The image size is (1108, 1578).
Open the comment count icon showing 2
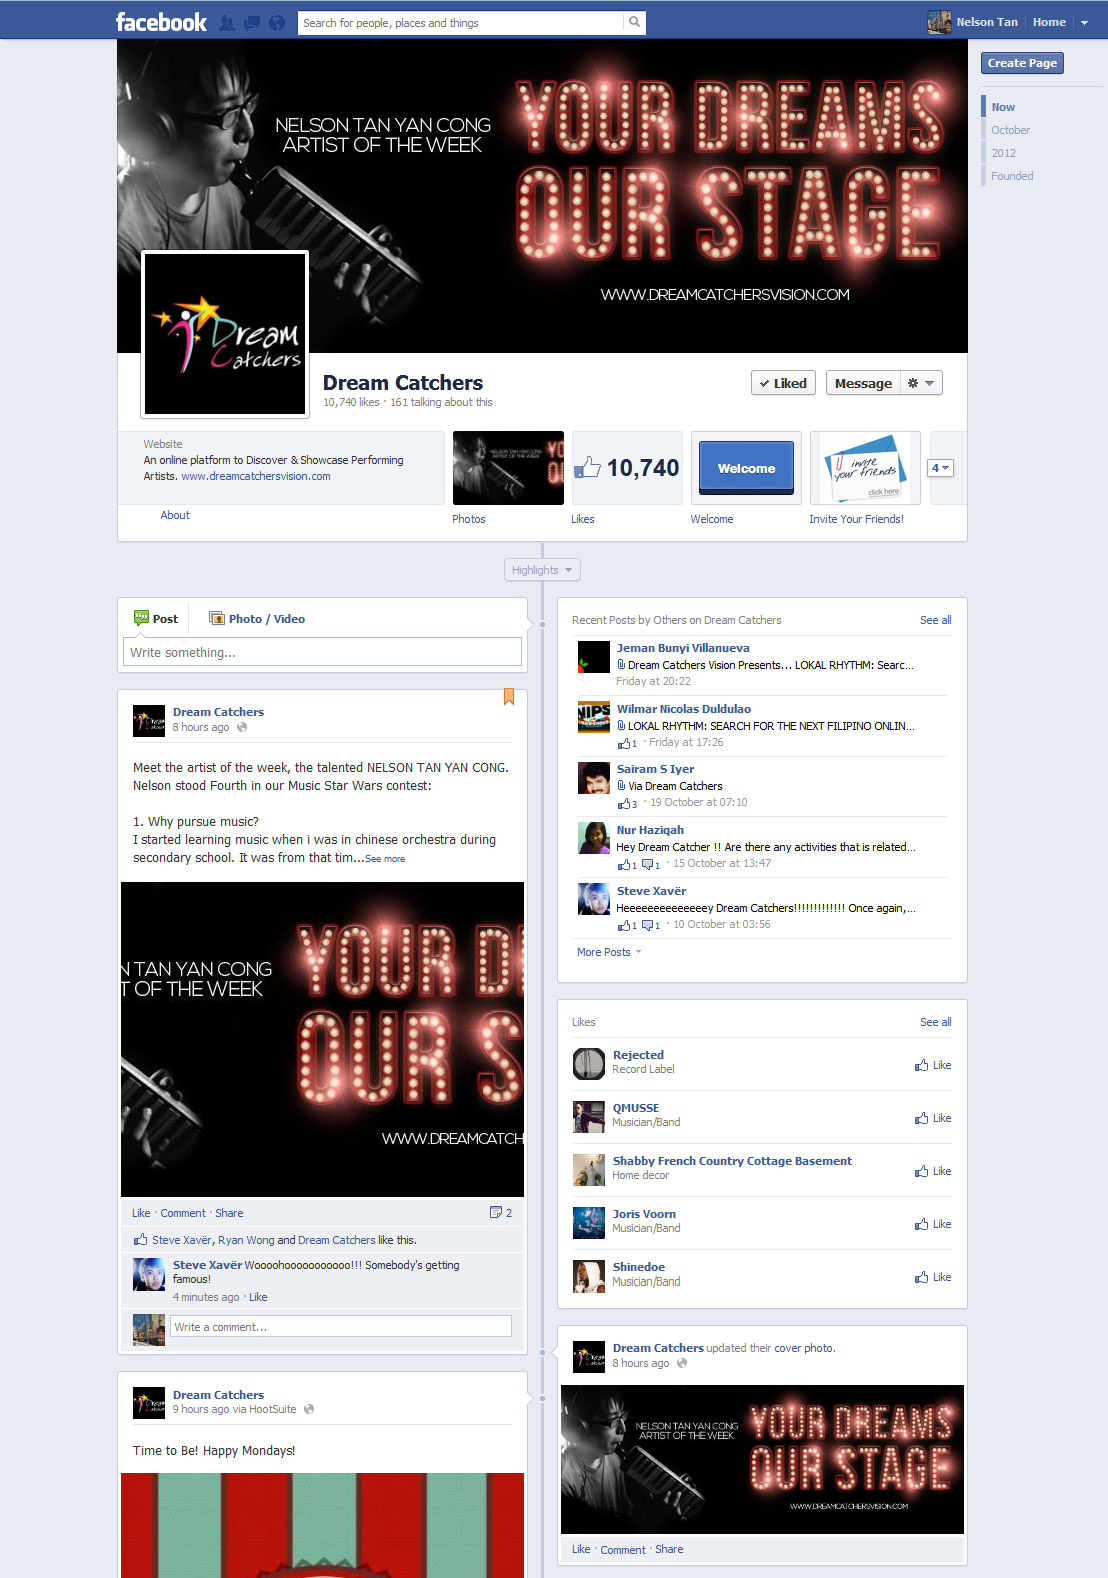coord(501,1213)
